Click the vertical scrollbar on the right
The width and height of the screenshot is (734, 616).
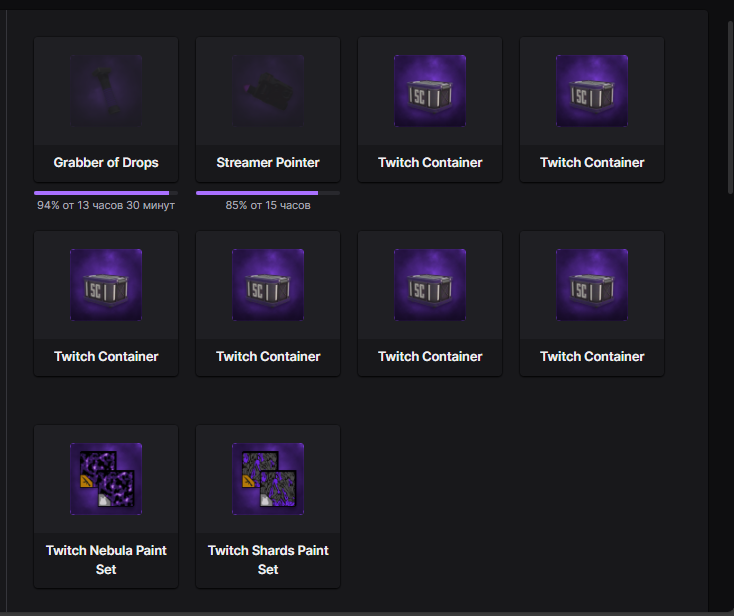click(x=729, y=100)
